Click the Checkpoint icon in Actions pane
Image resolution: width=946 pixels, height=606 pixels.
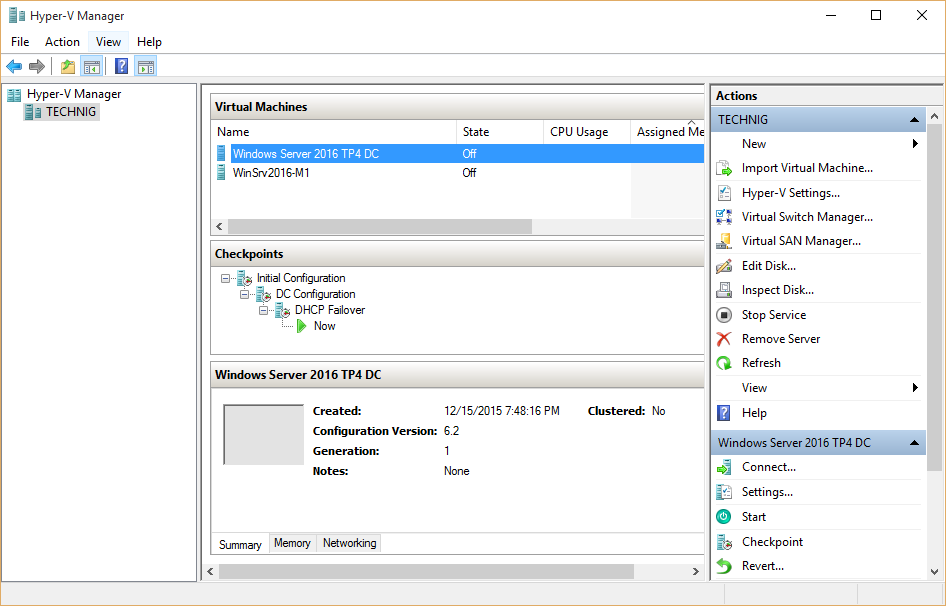coord(724,542)
